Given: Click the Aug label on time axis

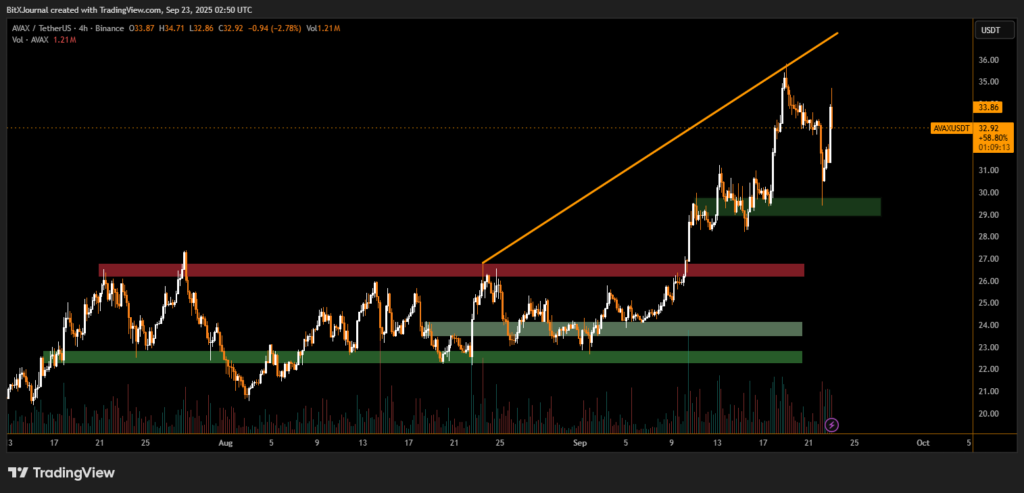Looking at the screenshot, I should 224,441.
